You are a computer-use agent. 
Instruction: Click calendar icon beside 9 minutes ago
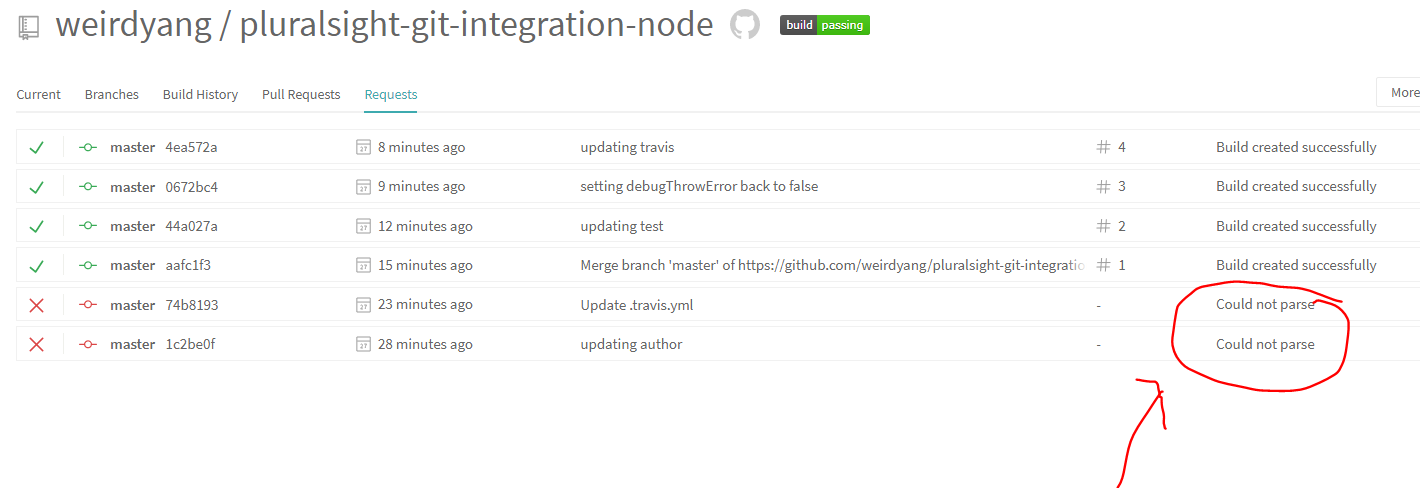pos(363,187)
